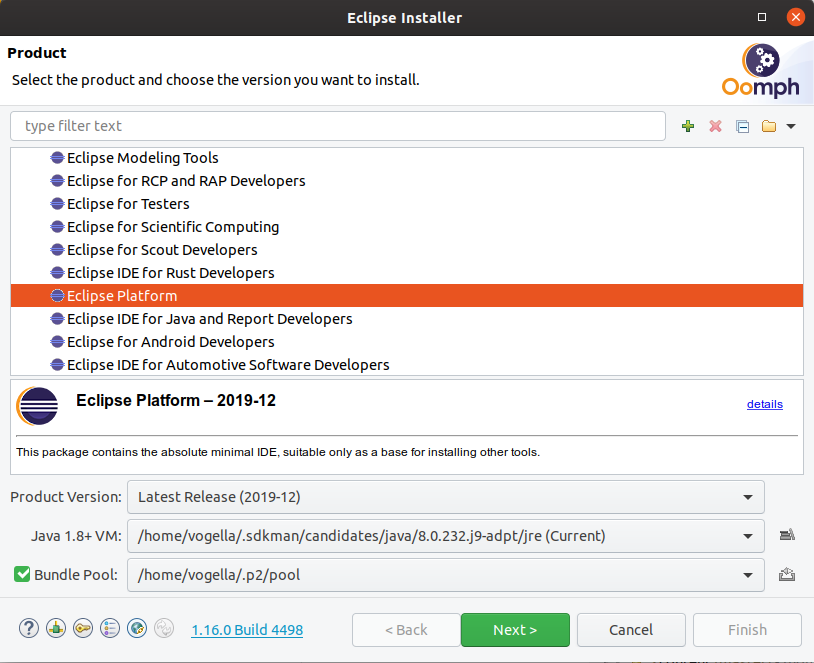Image resolution: width=814 pixels, height=663 pixels.
Task: Click the Next > button
Action: (x=515, y=630)
